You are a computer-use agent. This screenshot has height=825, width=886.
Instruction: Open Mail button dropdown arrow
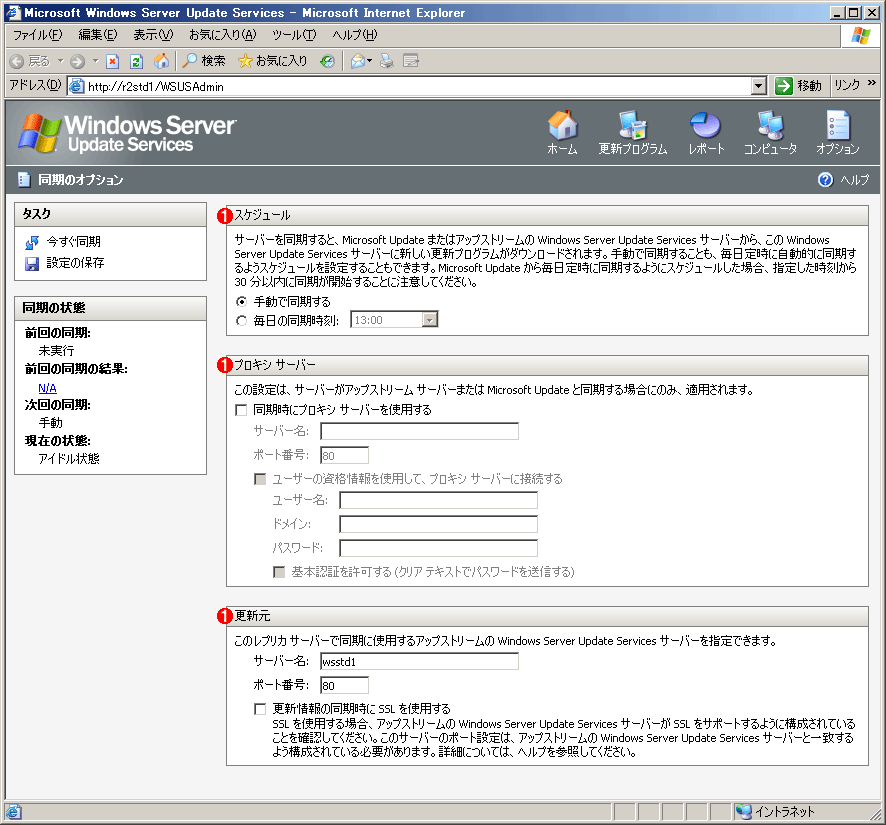click(370, 61)
